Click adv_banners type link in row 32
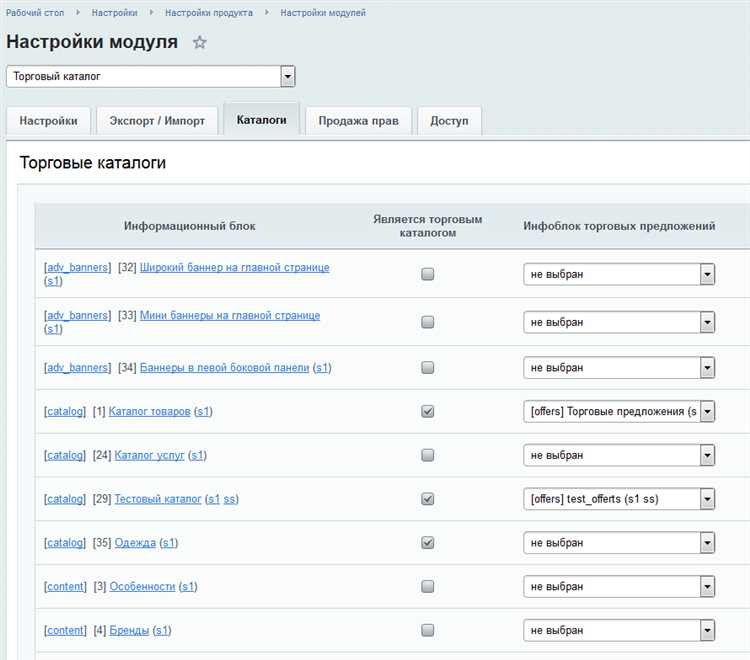The image size is (750, 660). click(77, 267)
